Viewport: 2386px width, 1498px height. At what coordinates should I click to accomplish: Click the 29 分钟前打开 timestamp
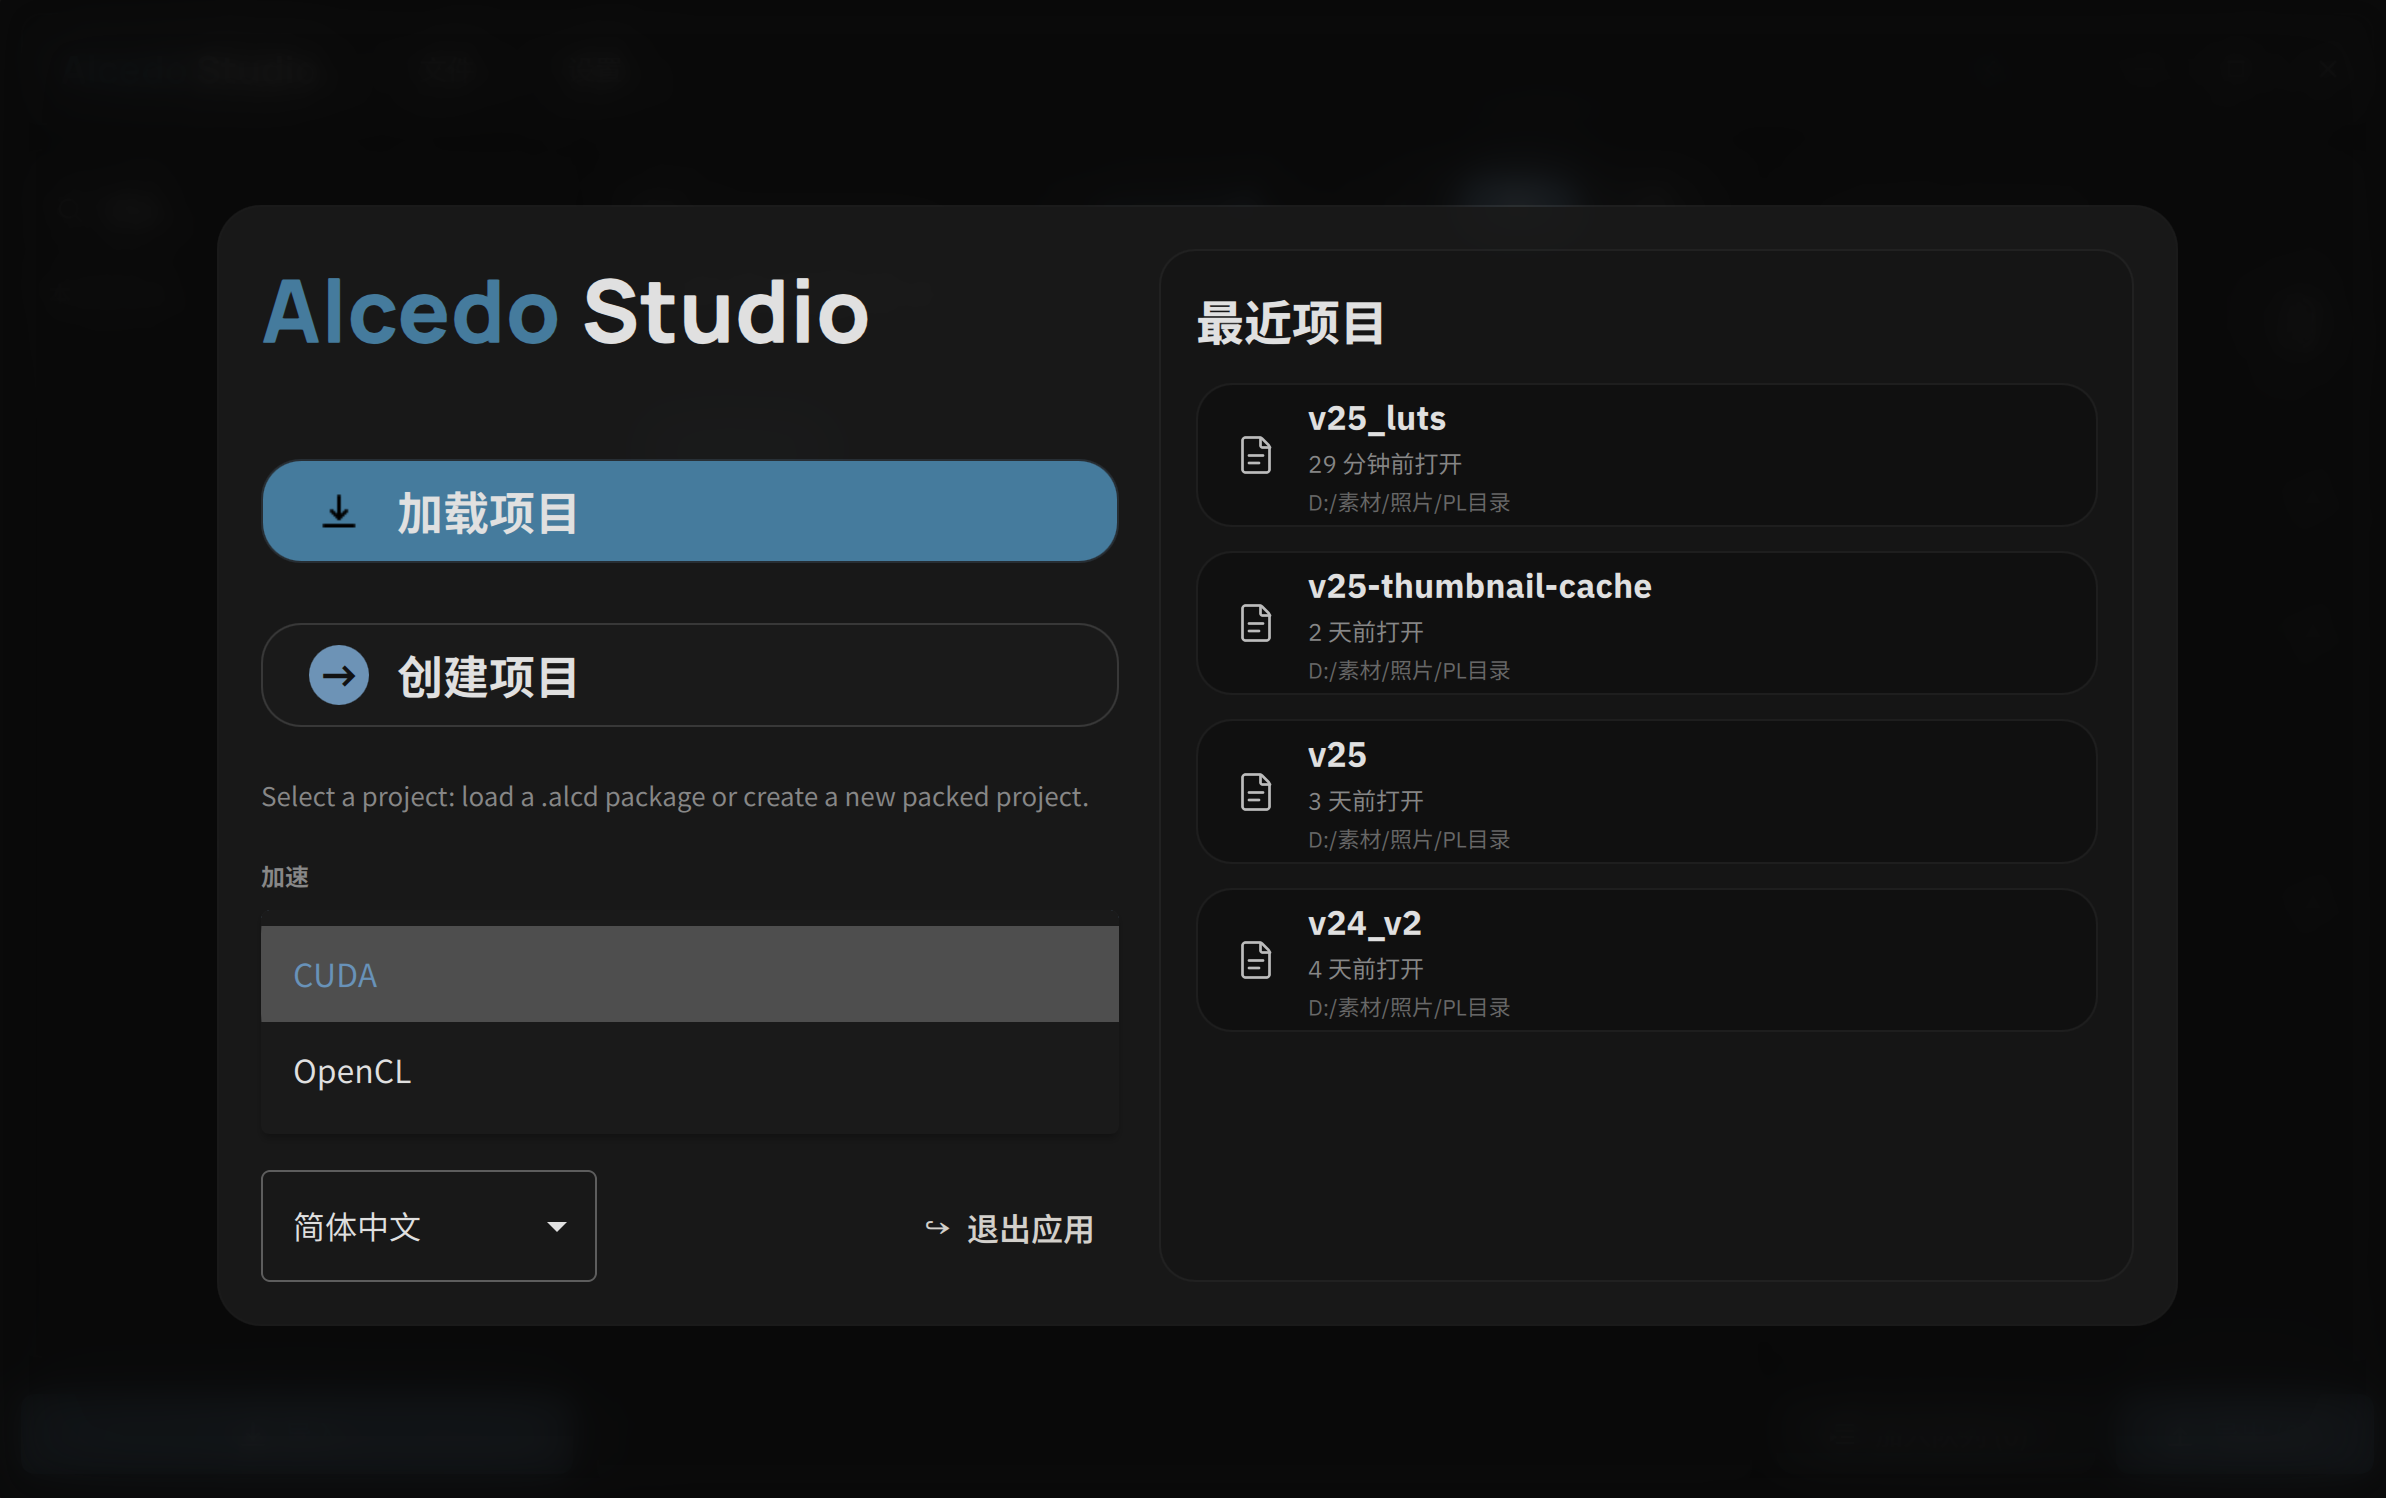(1385, 464)
